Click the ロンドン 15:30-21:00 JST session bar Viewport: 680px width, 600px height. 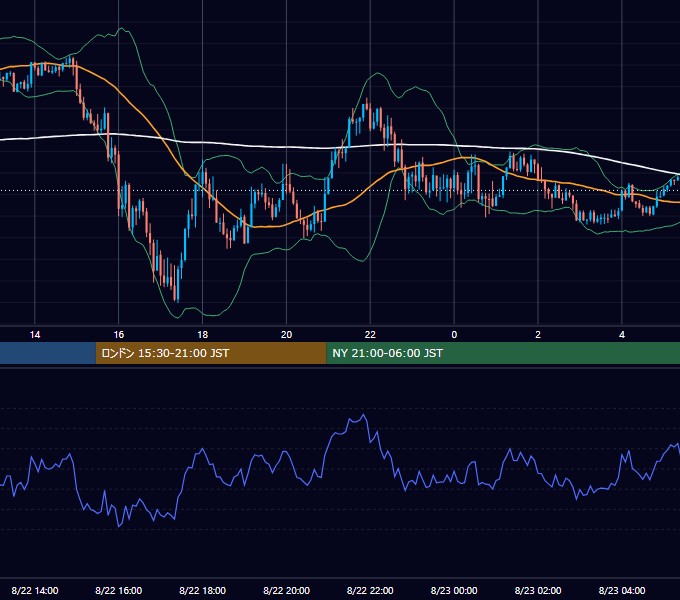(211, 353)
